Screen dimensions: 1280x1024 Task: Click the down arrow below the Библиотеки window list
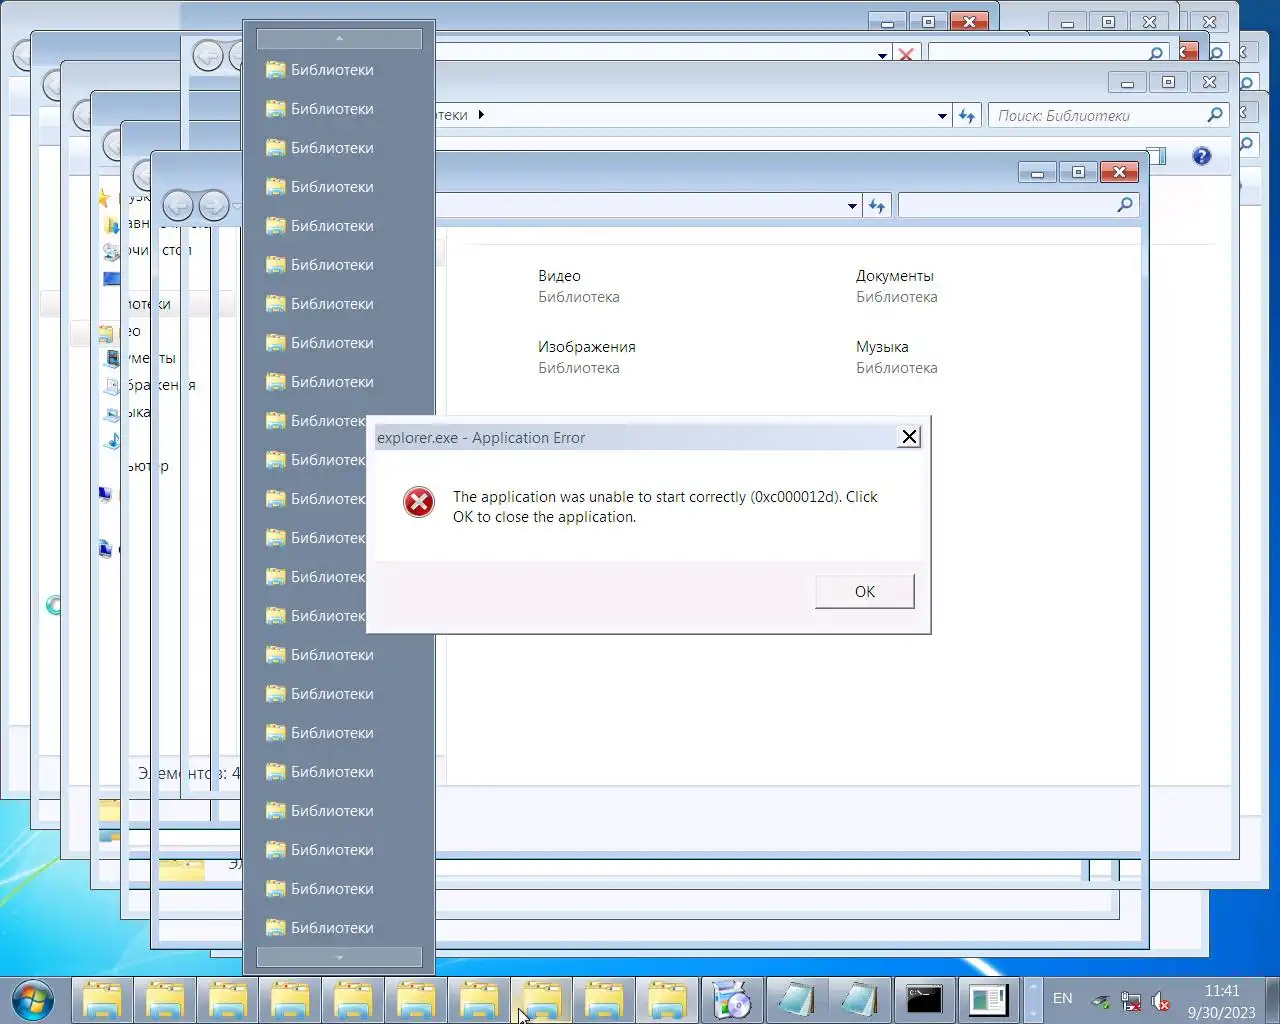[x=339, y=957]
